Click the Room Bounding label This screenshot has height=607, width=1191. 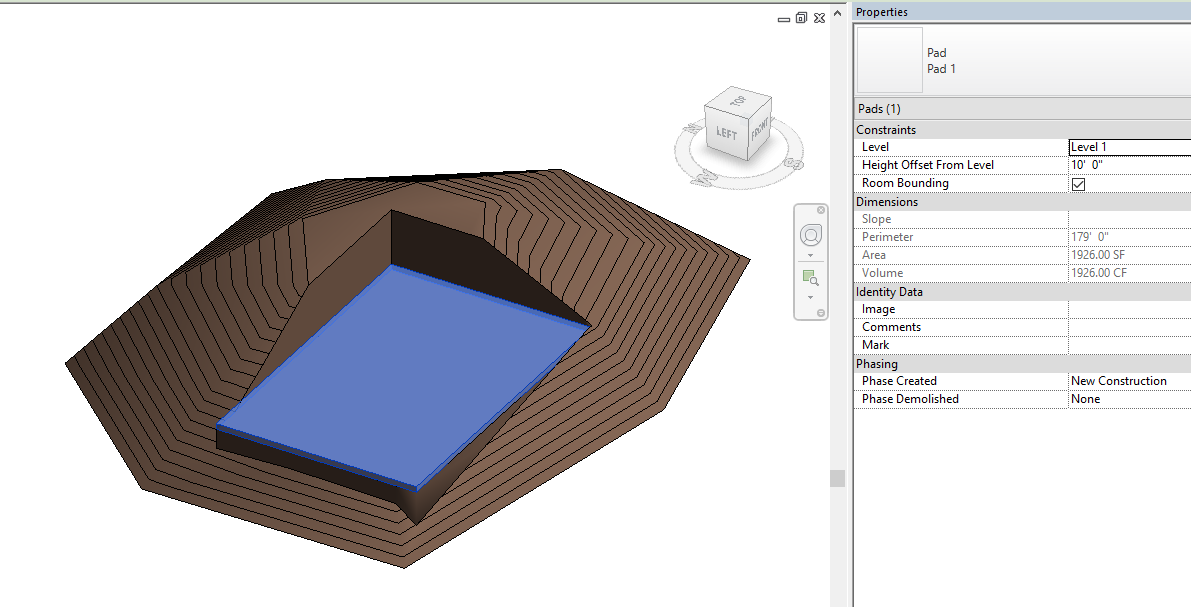[x=905, y=183]
